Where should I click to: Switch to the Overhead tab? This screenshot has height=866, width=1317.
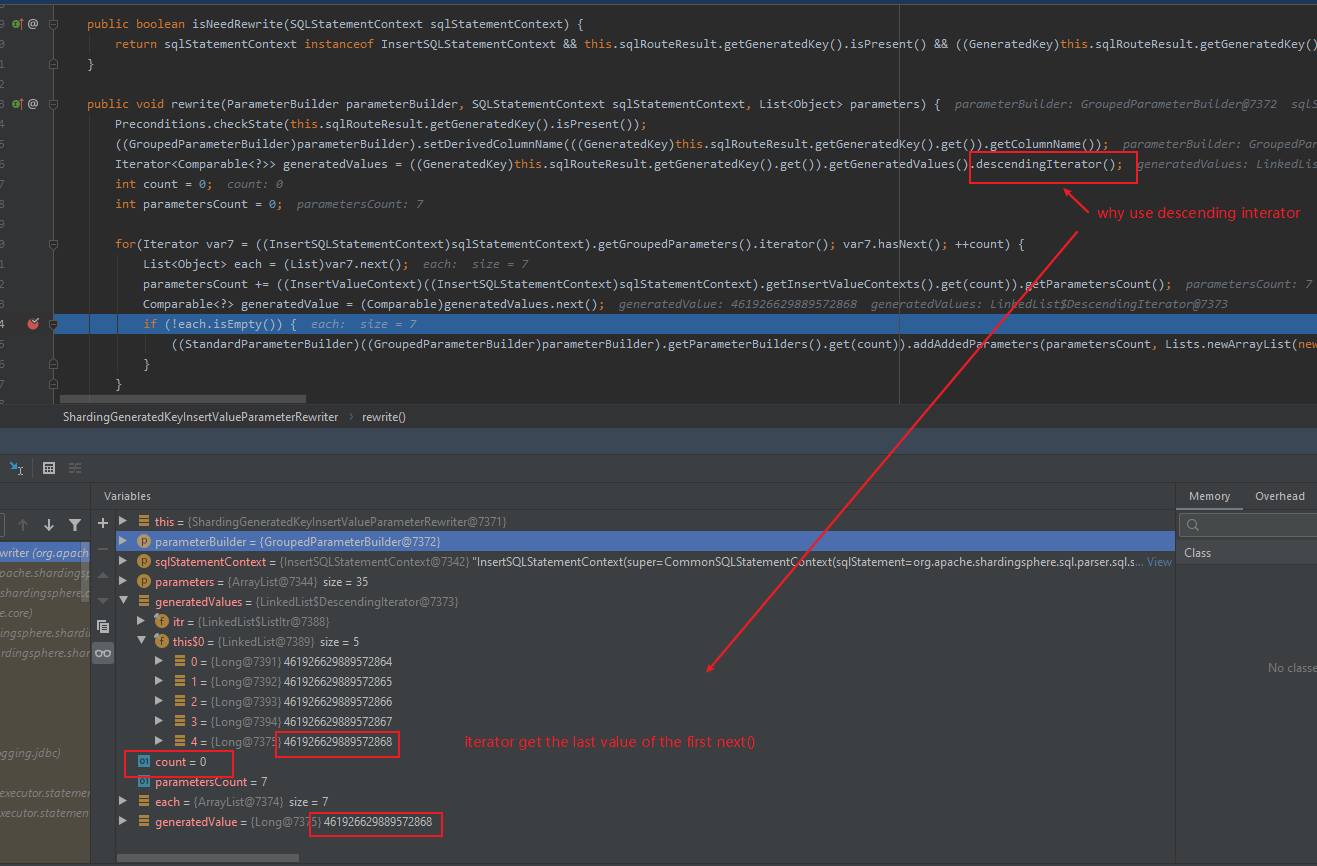1280,496
